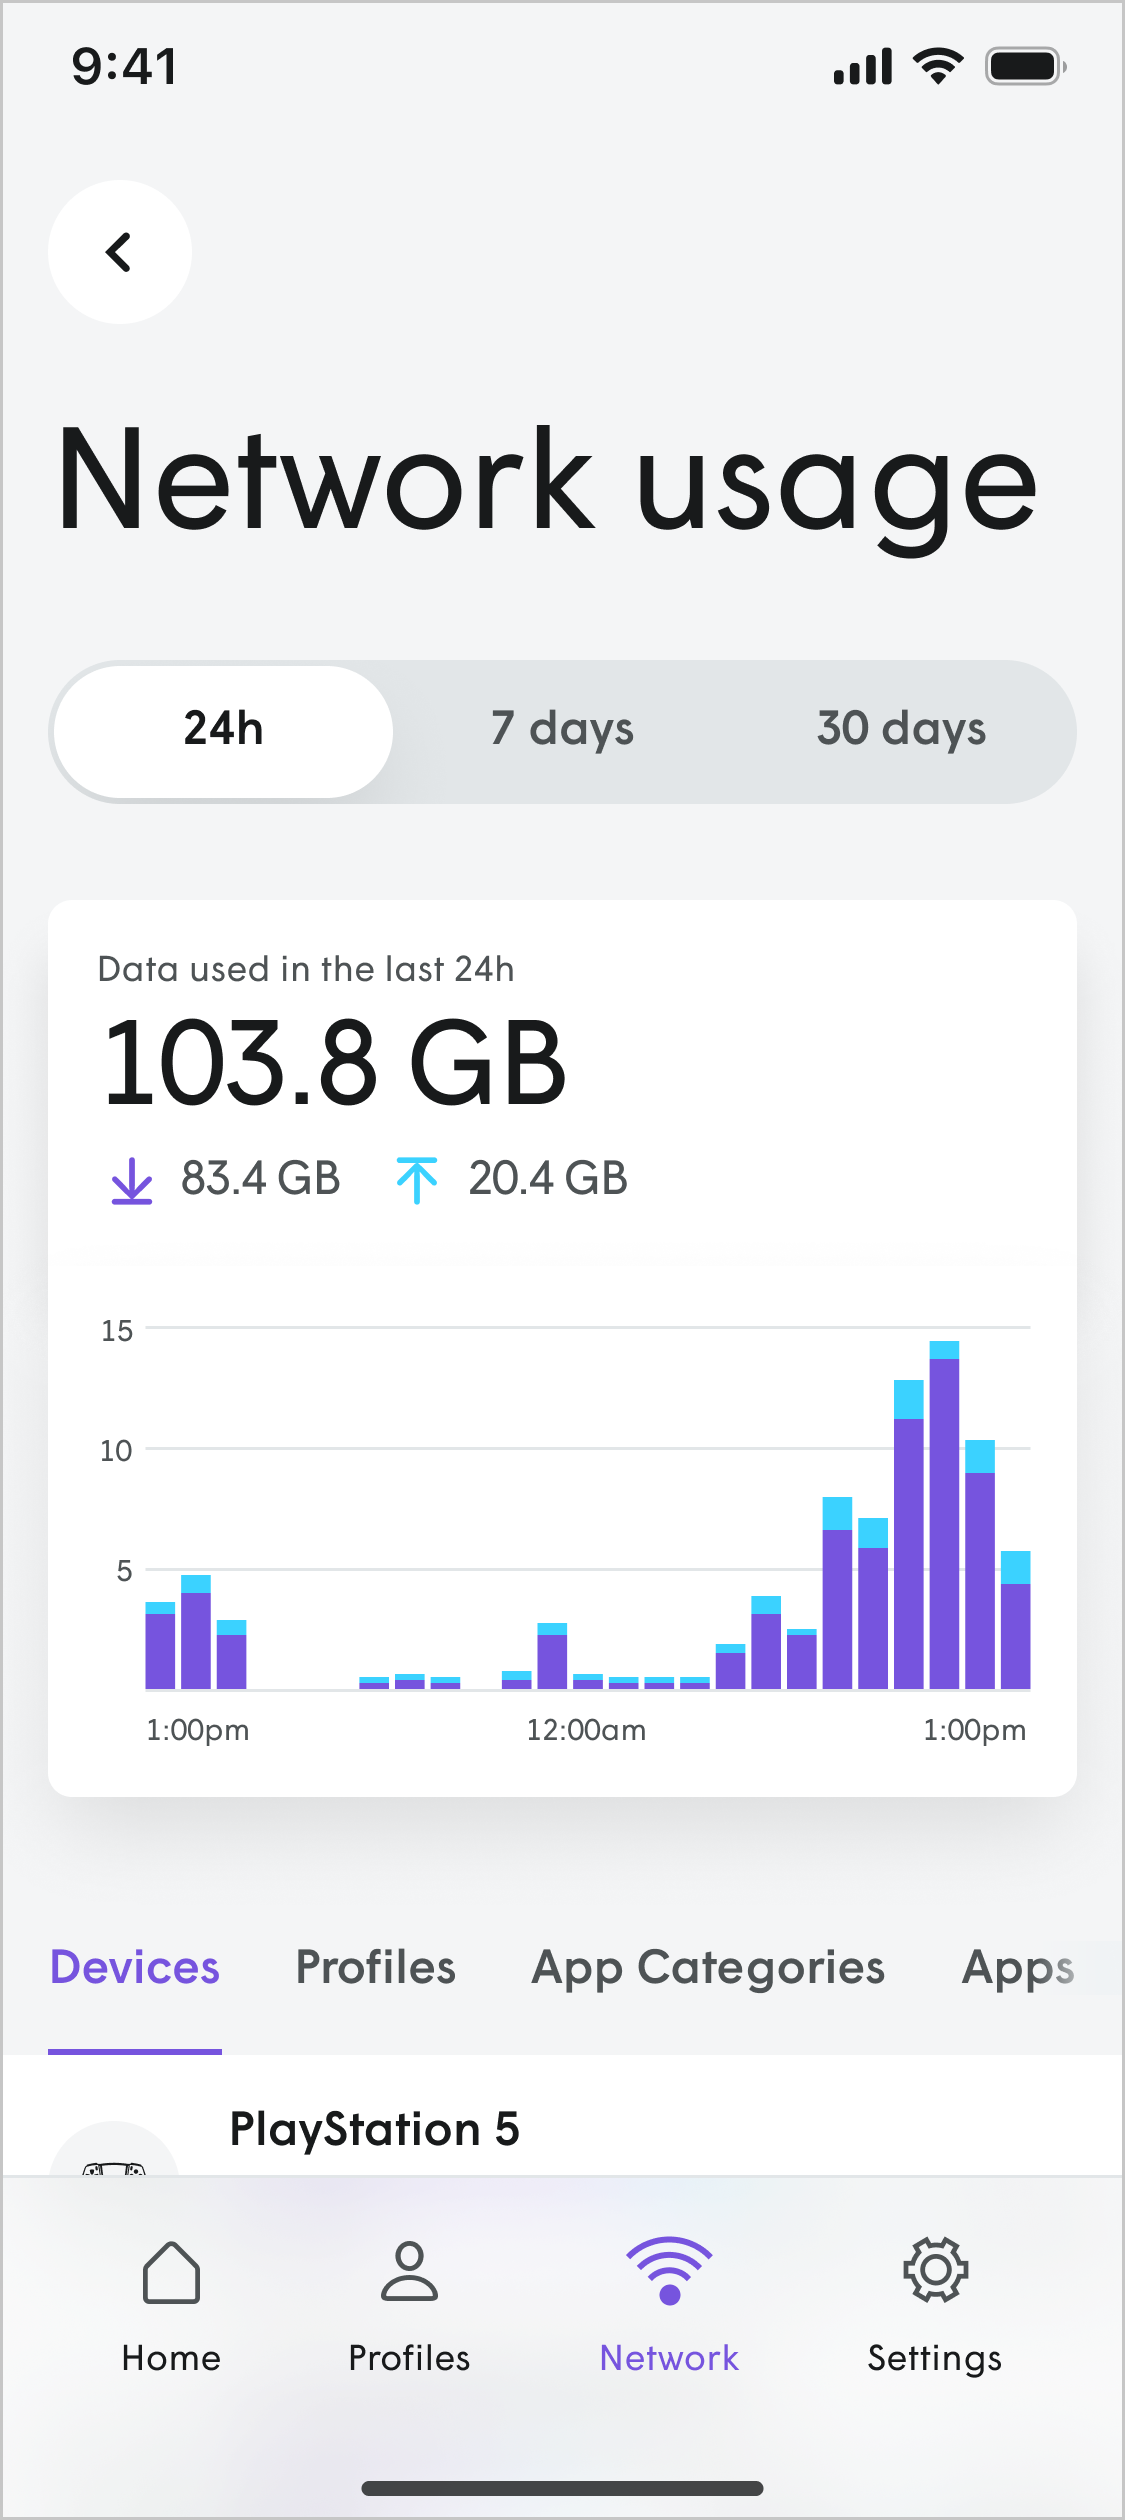
Task: Tap the battery status icon
Action: point(1024,67)
